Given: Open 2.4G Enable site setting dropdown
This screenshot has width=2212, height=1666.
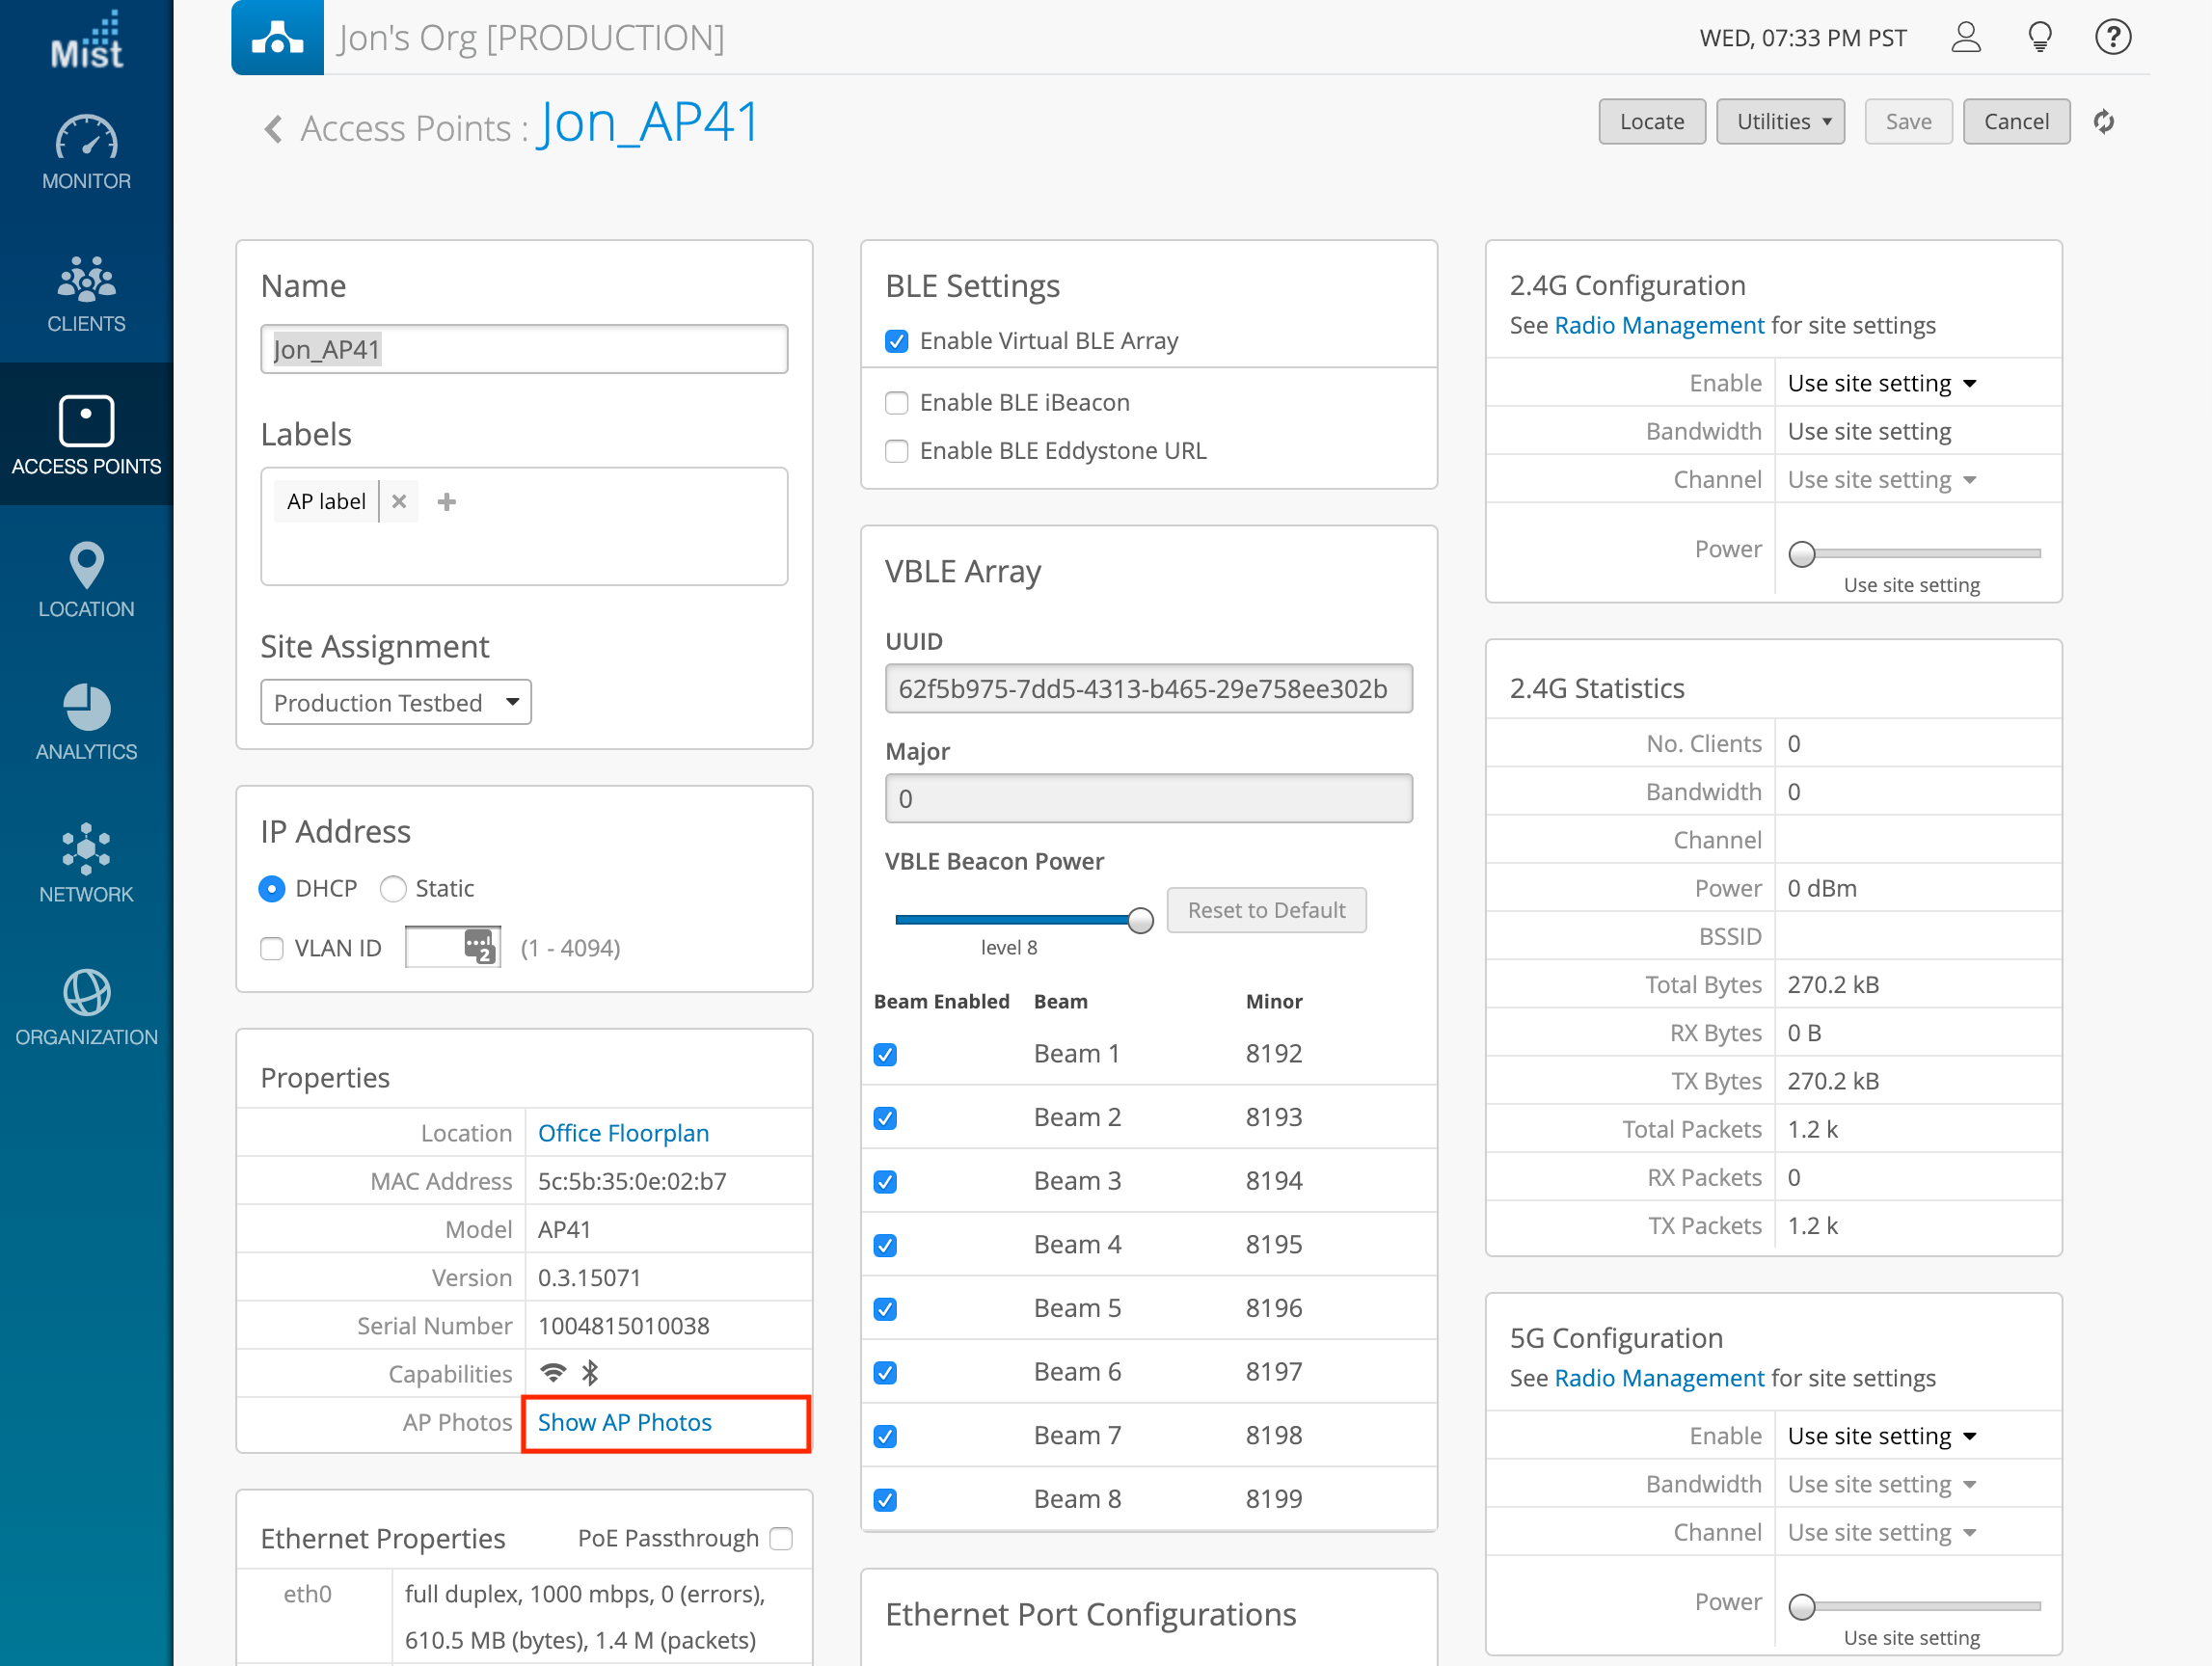Looking at the screenshot, I should click(1881, 384).
